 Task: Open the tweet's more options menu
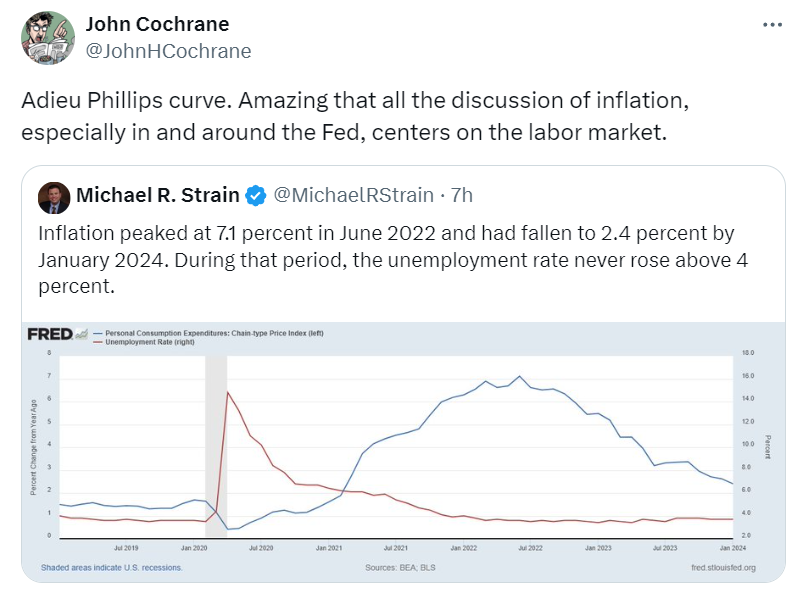click(x=770, y=24)
